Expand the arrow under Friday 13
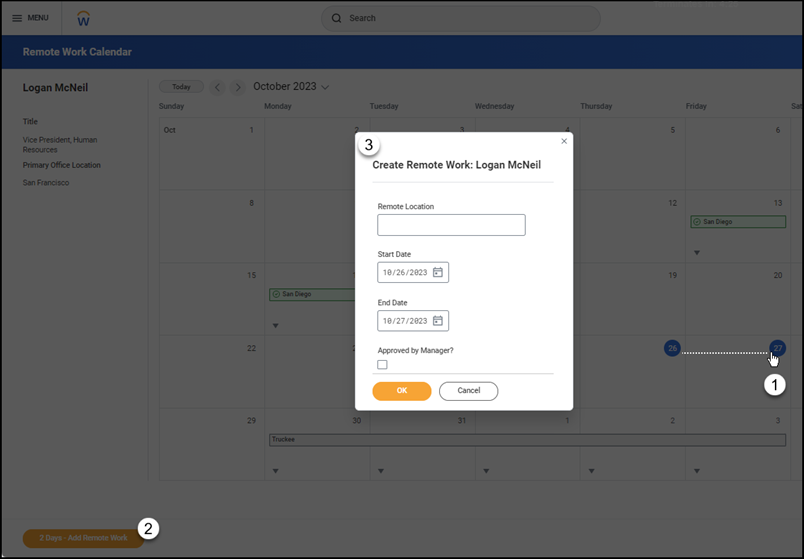The image size is (804, 559). pyautogui.click(x=697, y=253)
